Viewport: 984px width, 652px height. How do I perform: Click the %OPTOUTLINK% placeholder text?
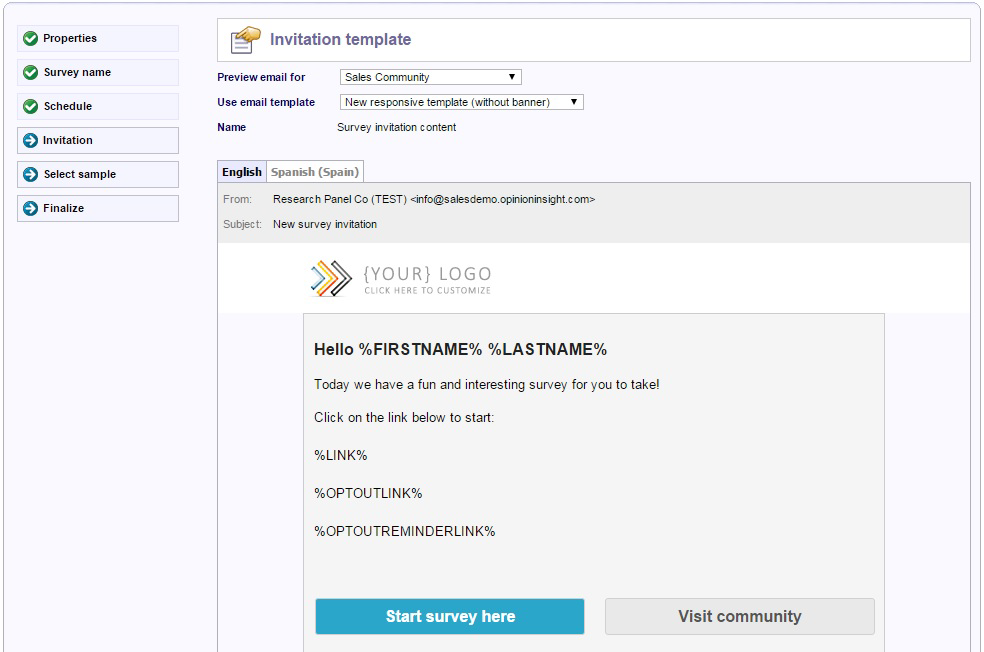[368, 493]
